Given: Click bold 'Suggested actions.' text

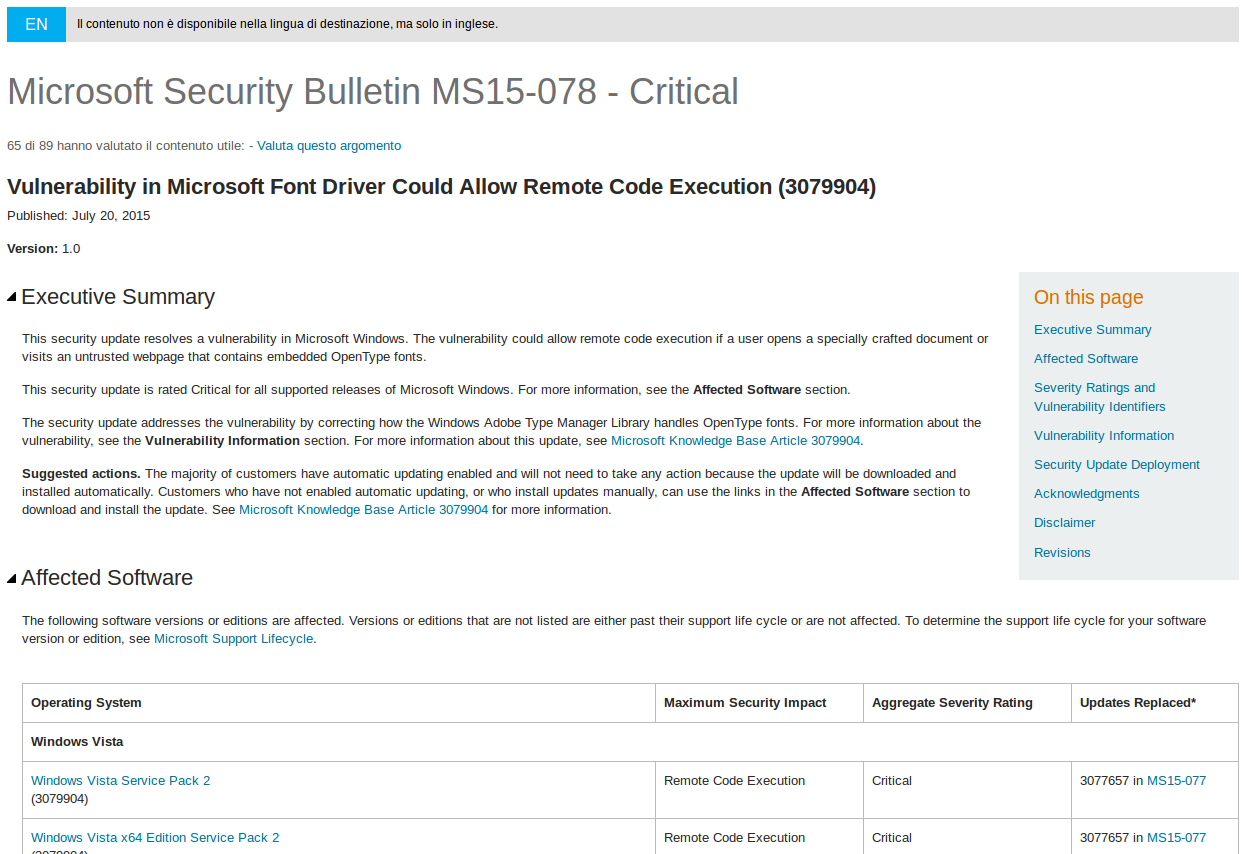Looking at the screenshot, I should 81,474.
